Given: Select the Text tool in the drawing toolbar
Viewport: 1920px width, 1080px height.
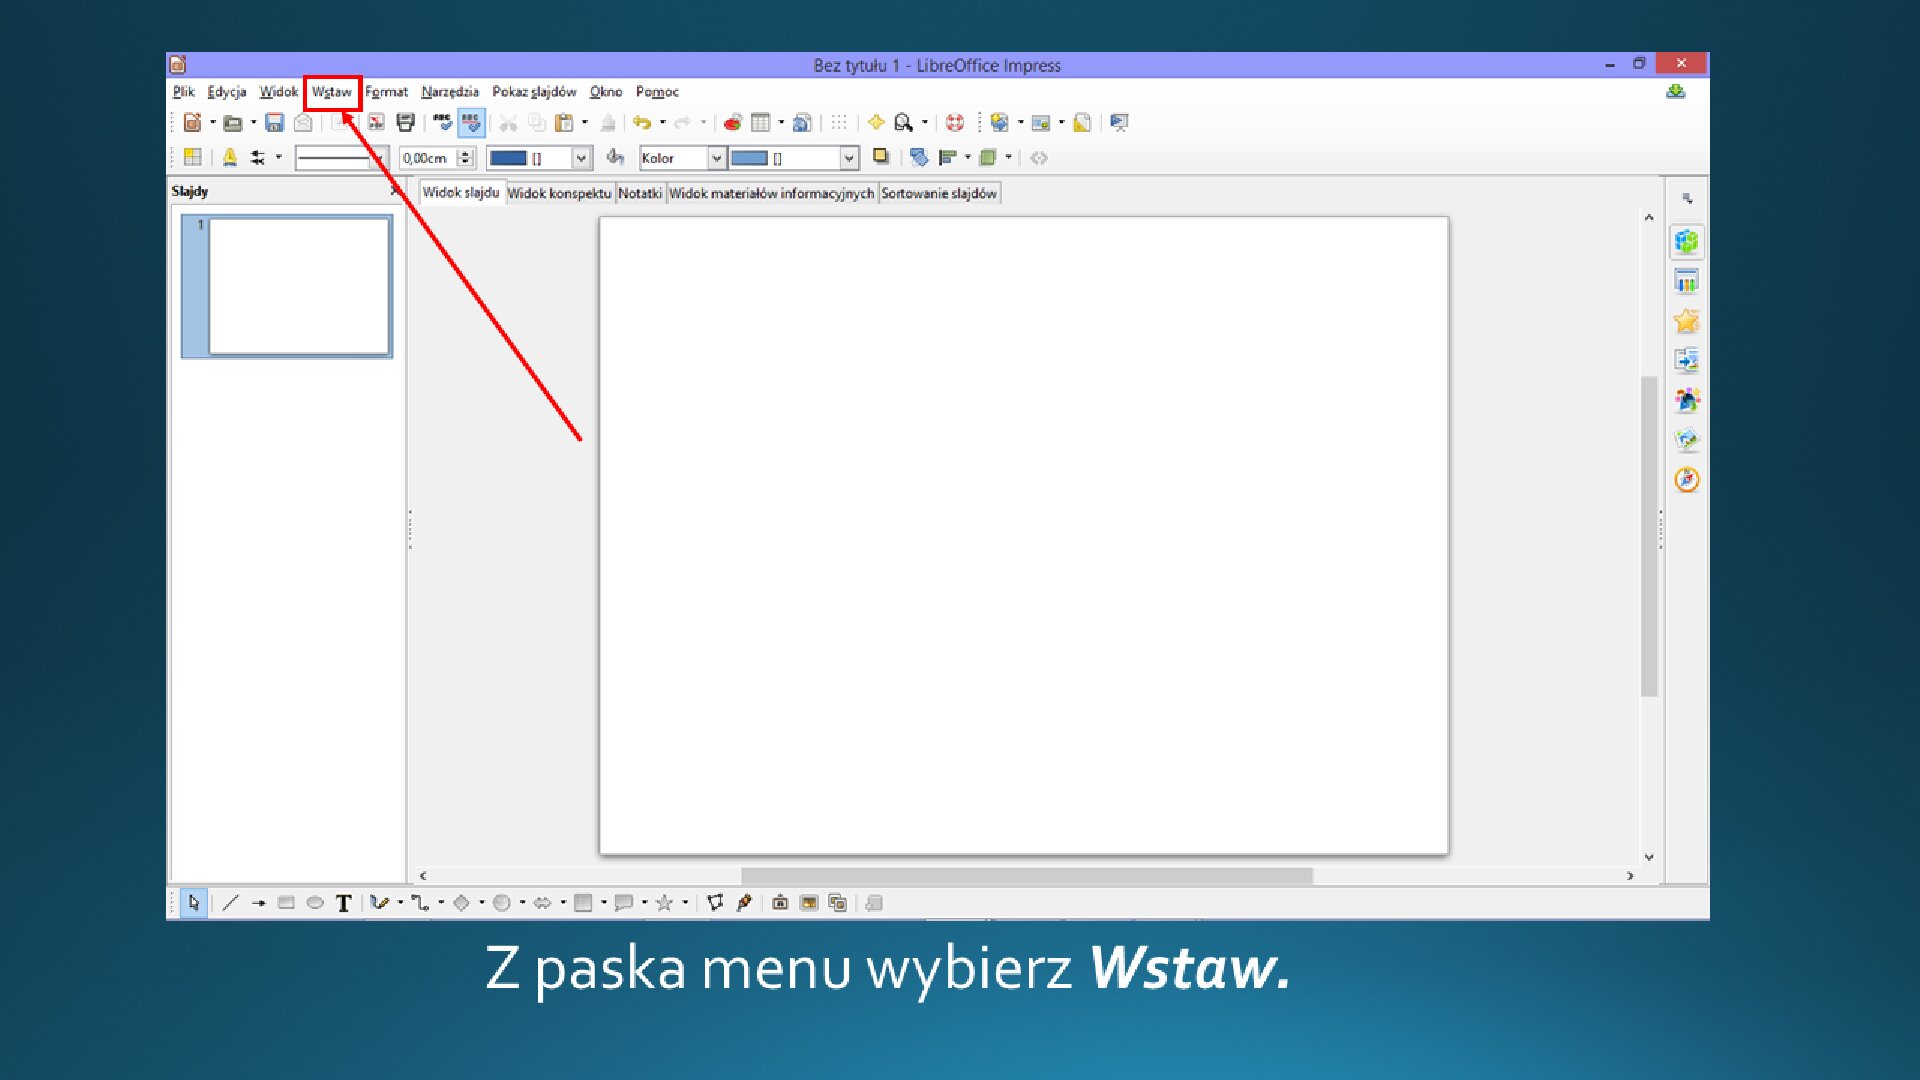Looking at the screenshot, I should [x=343, y=902].
